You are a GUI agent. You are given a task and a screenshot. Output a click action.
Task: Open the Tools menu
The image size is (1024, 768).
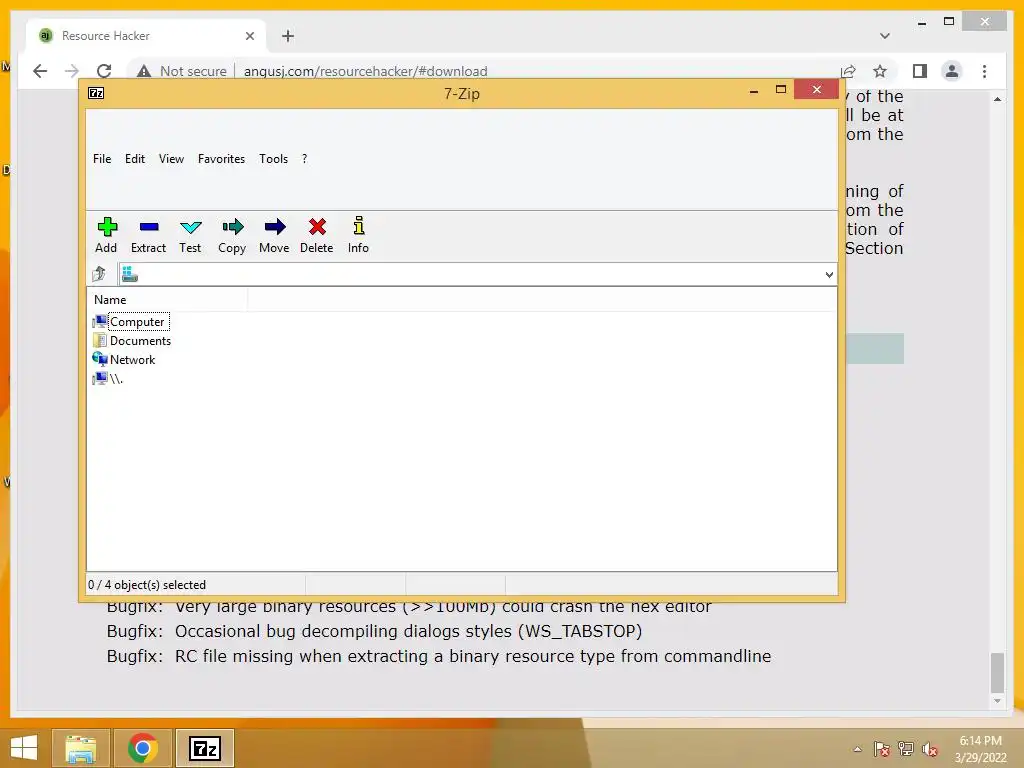click(274, 159)
